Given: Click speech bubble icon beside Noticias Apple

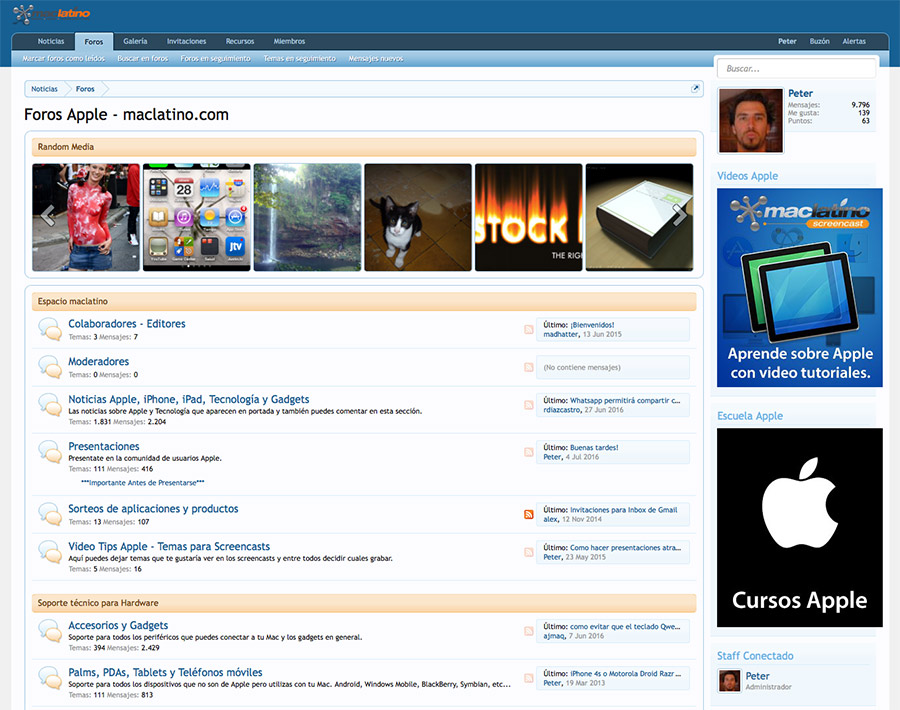Looking at the screenshot, I should [x=51, y=405].
